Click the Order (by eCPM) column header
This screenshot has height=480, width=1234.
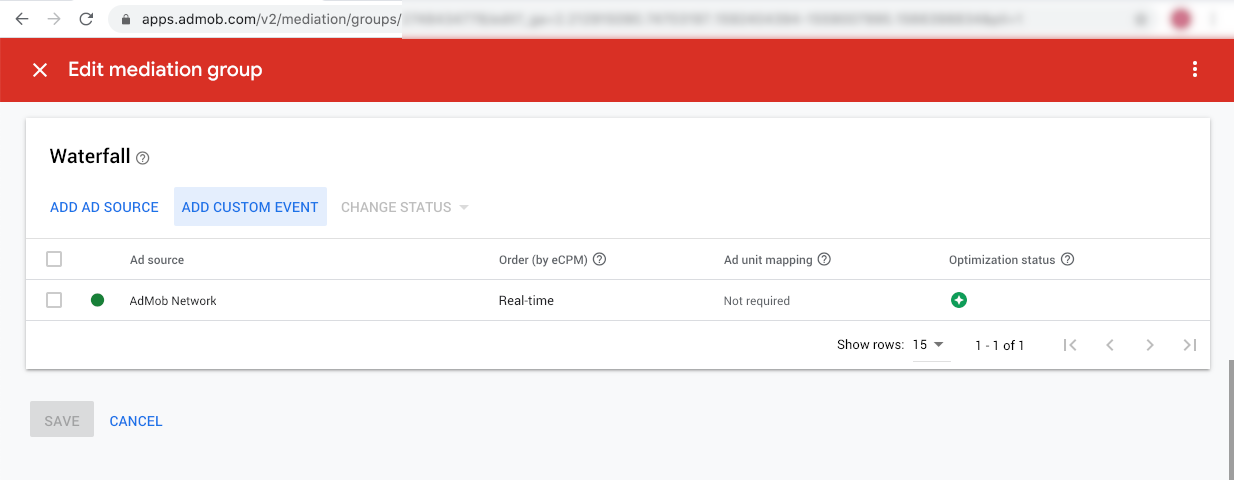[545, 260]
